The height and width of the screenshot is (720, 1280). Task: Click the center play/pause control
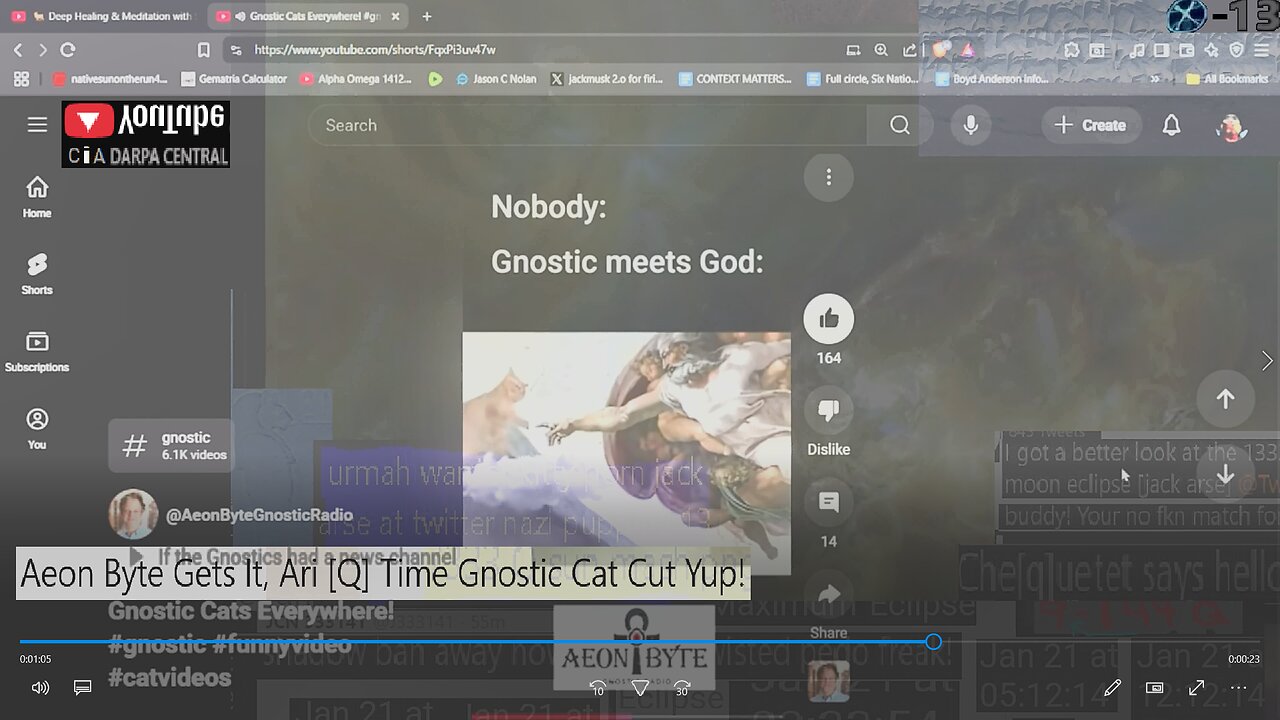click(640, 688)
